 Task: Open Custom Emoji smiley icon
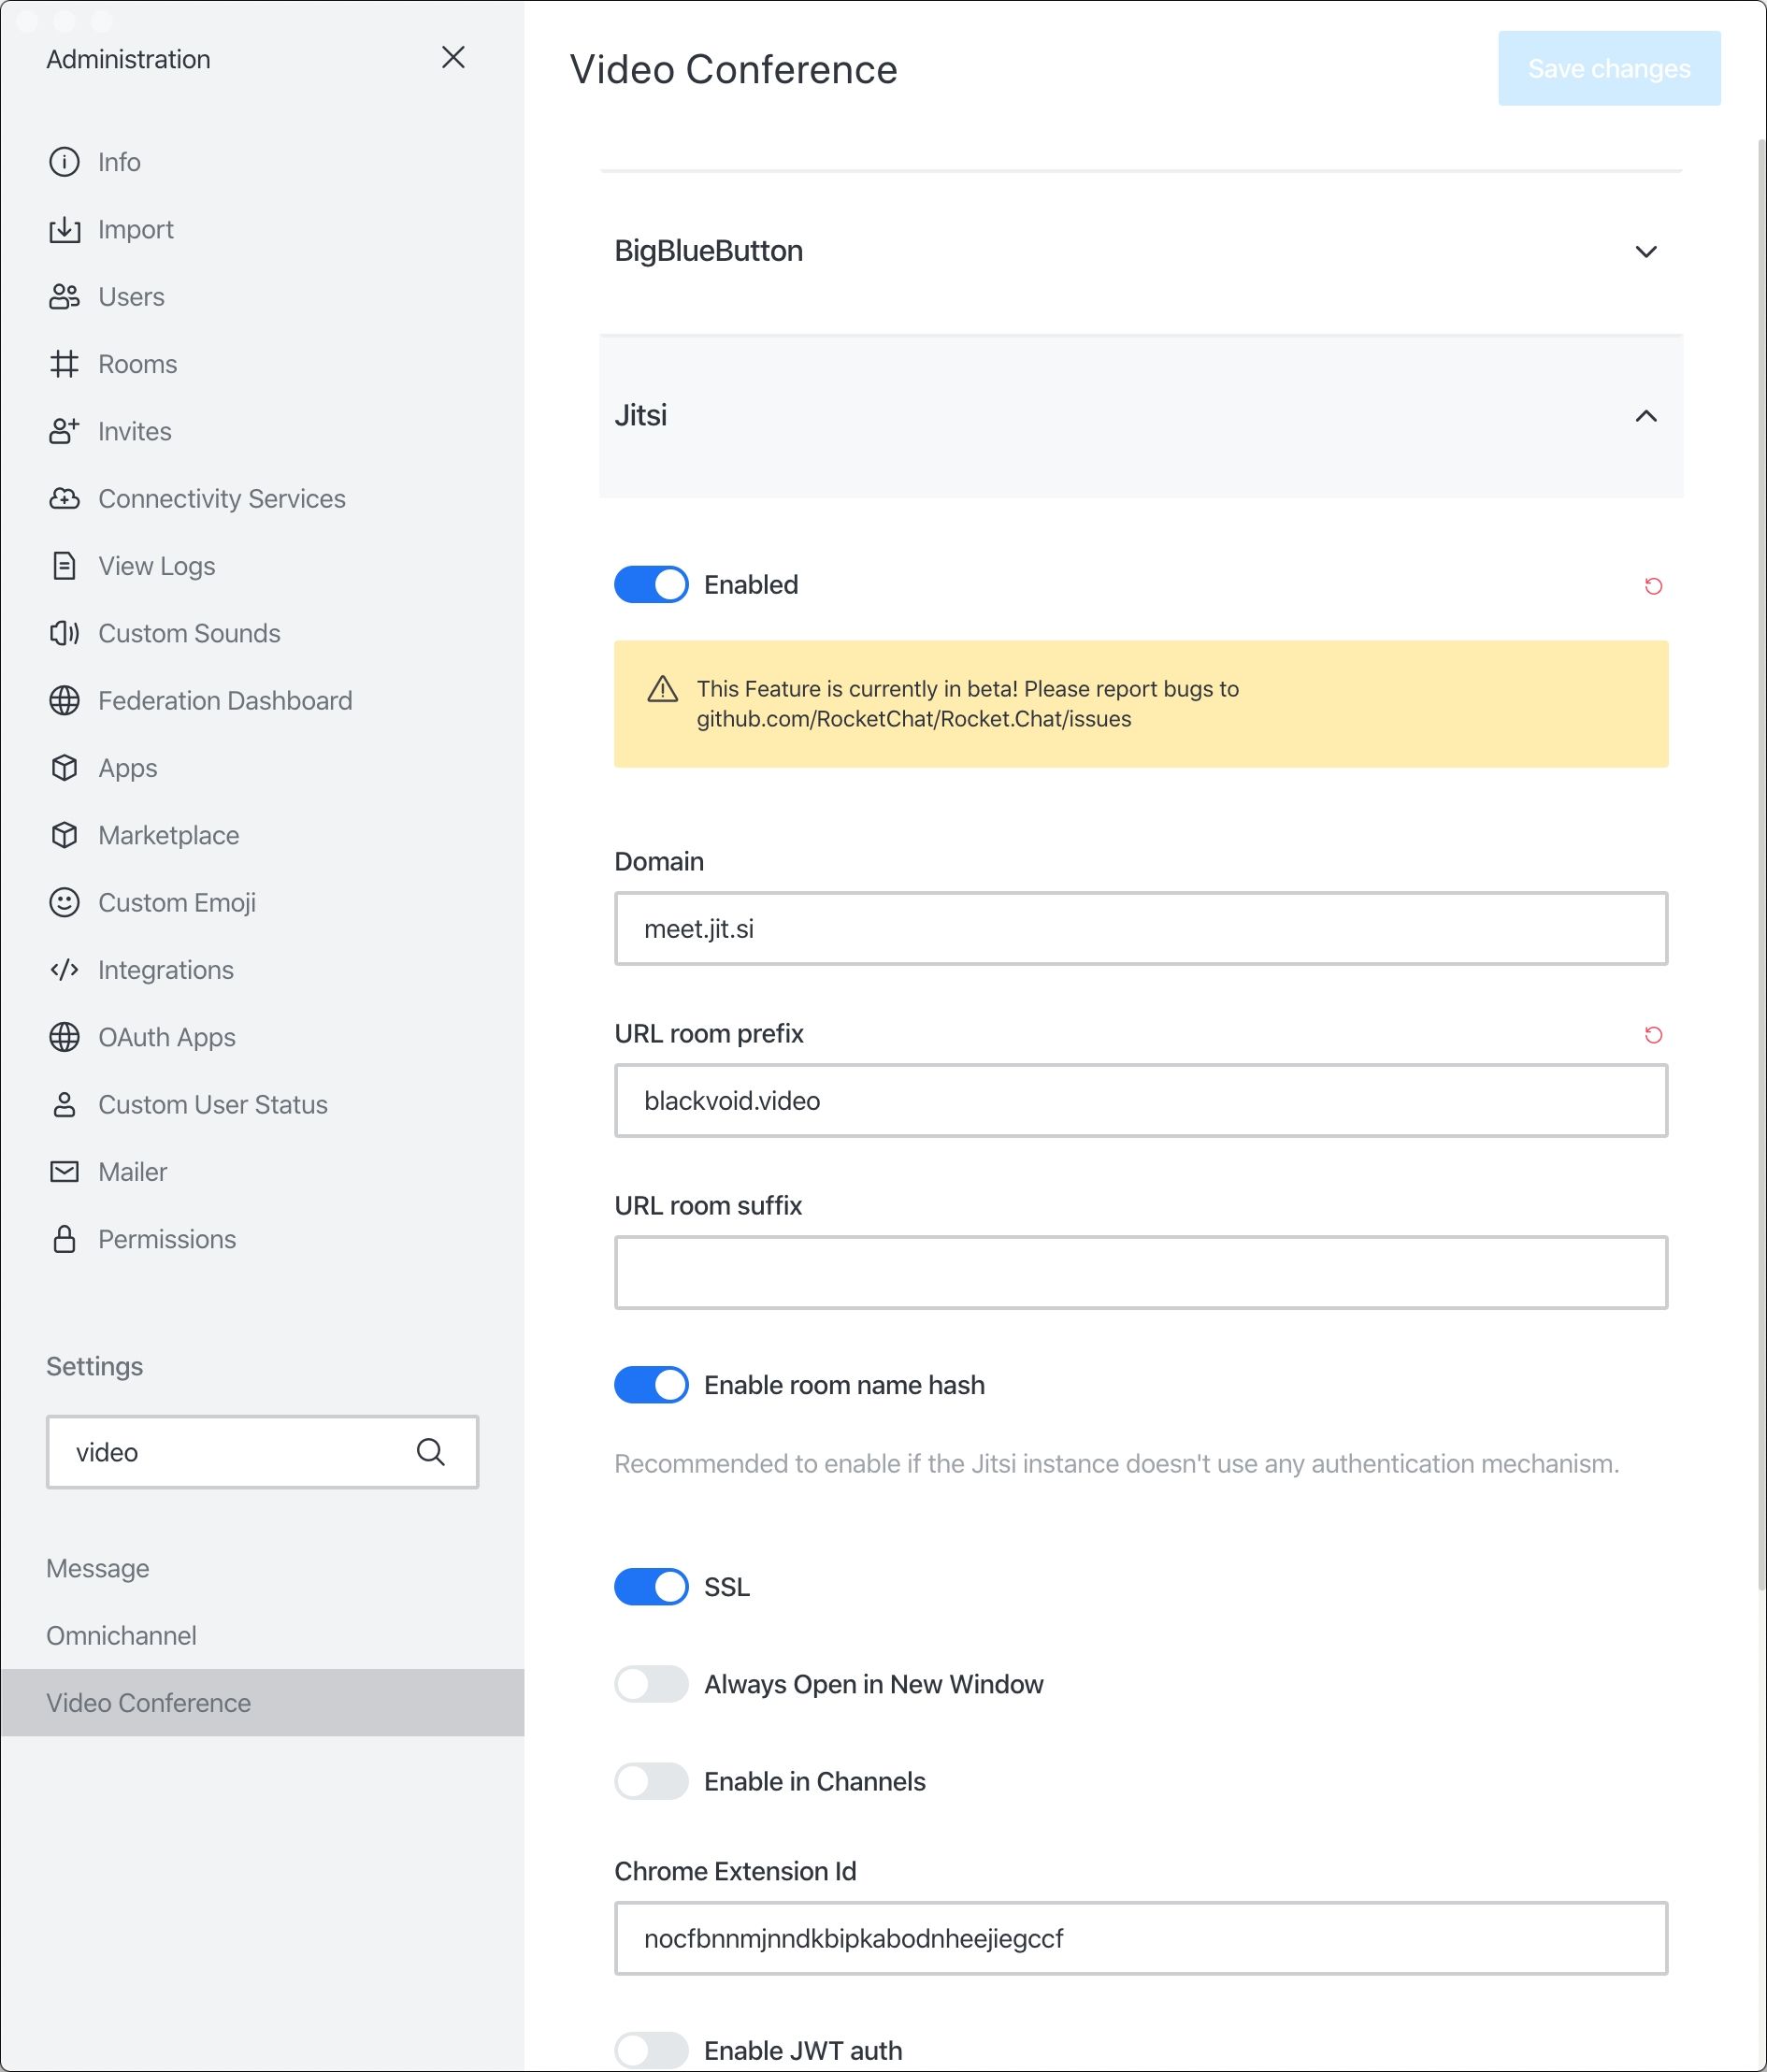pos(64,902)
